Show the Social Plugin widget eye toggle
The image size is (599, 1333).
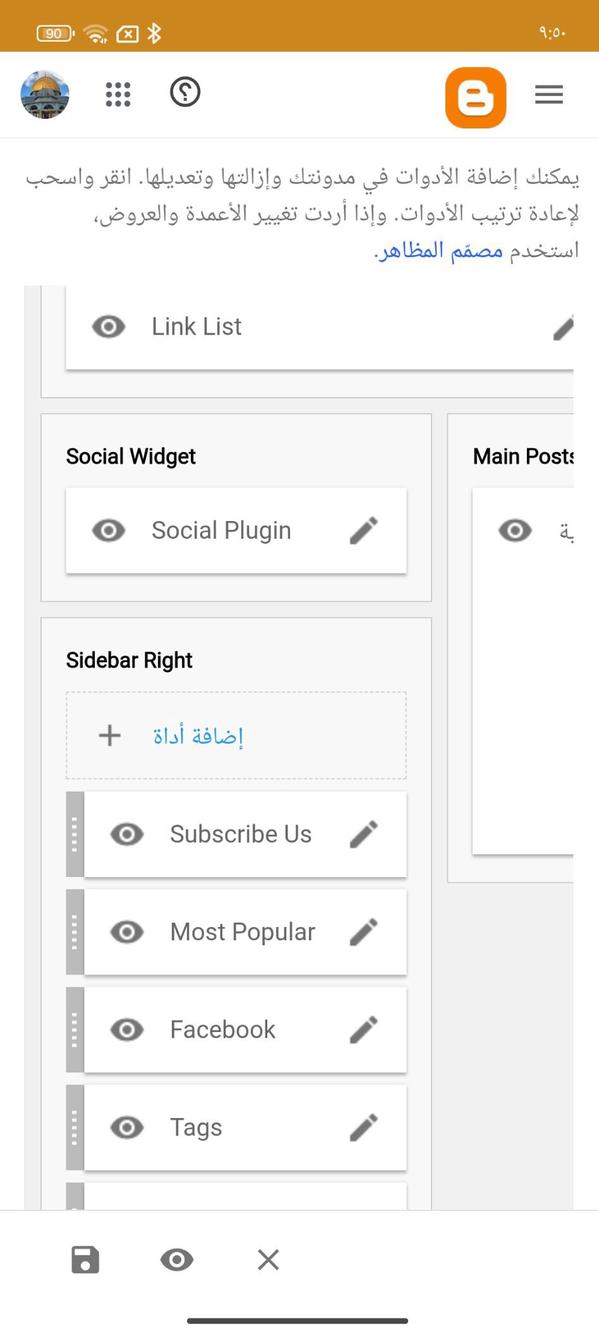pyautogui.click(x=108, y=530)
